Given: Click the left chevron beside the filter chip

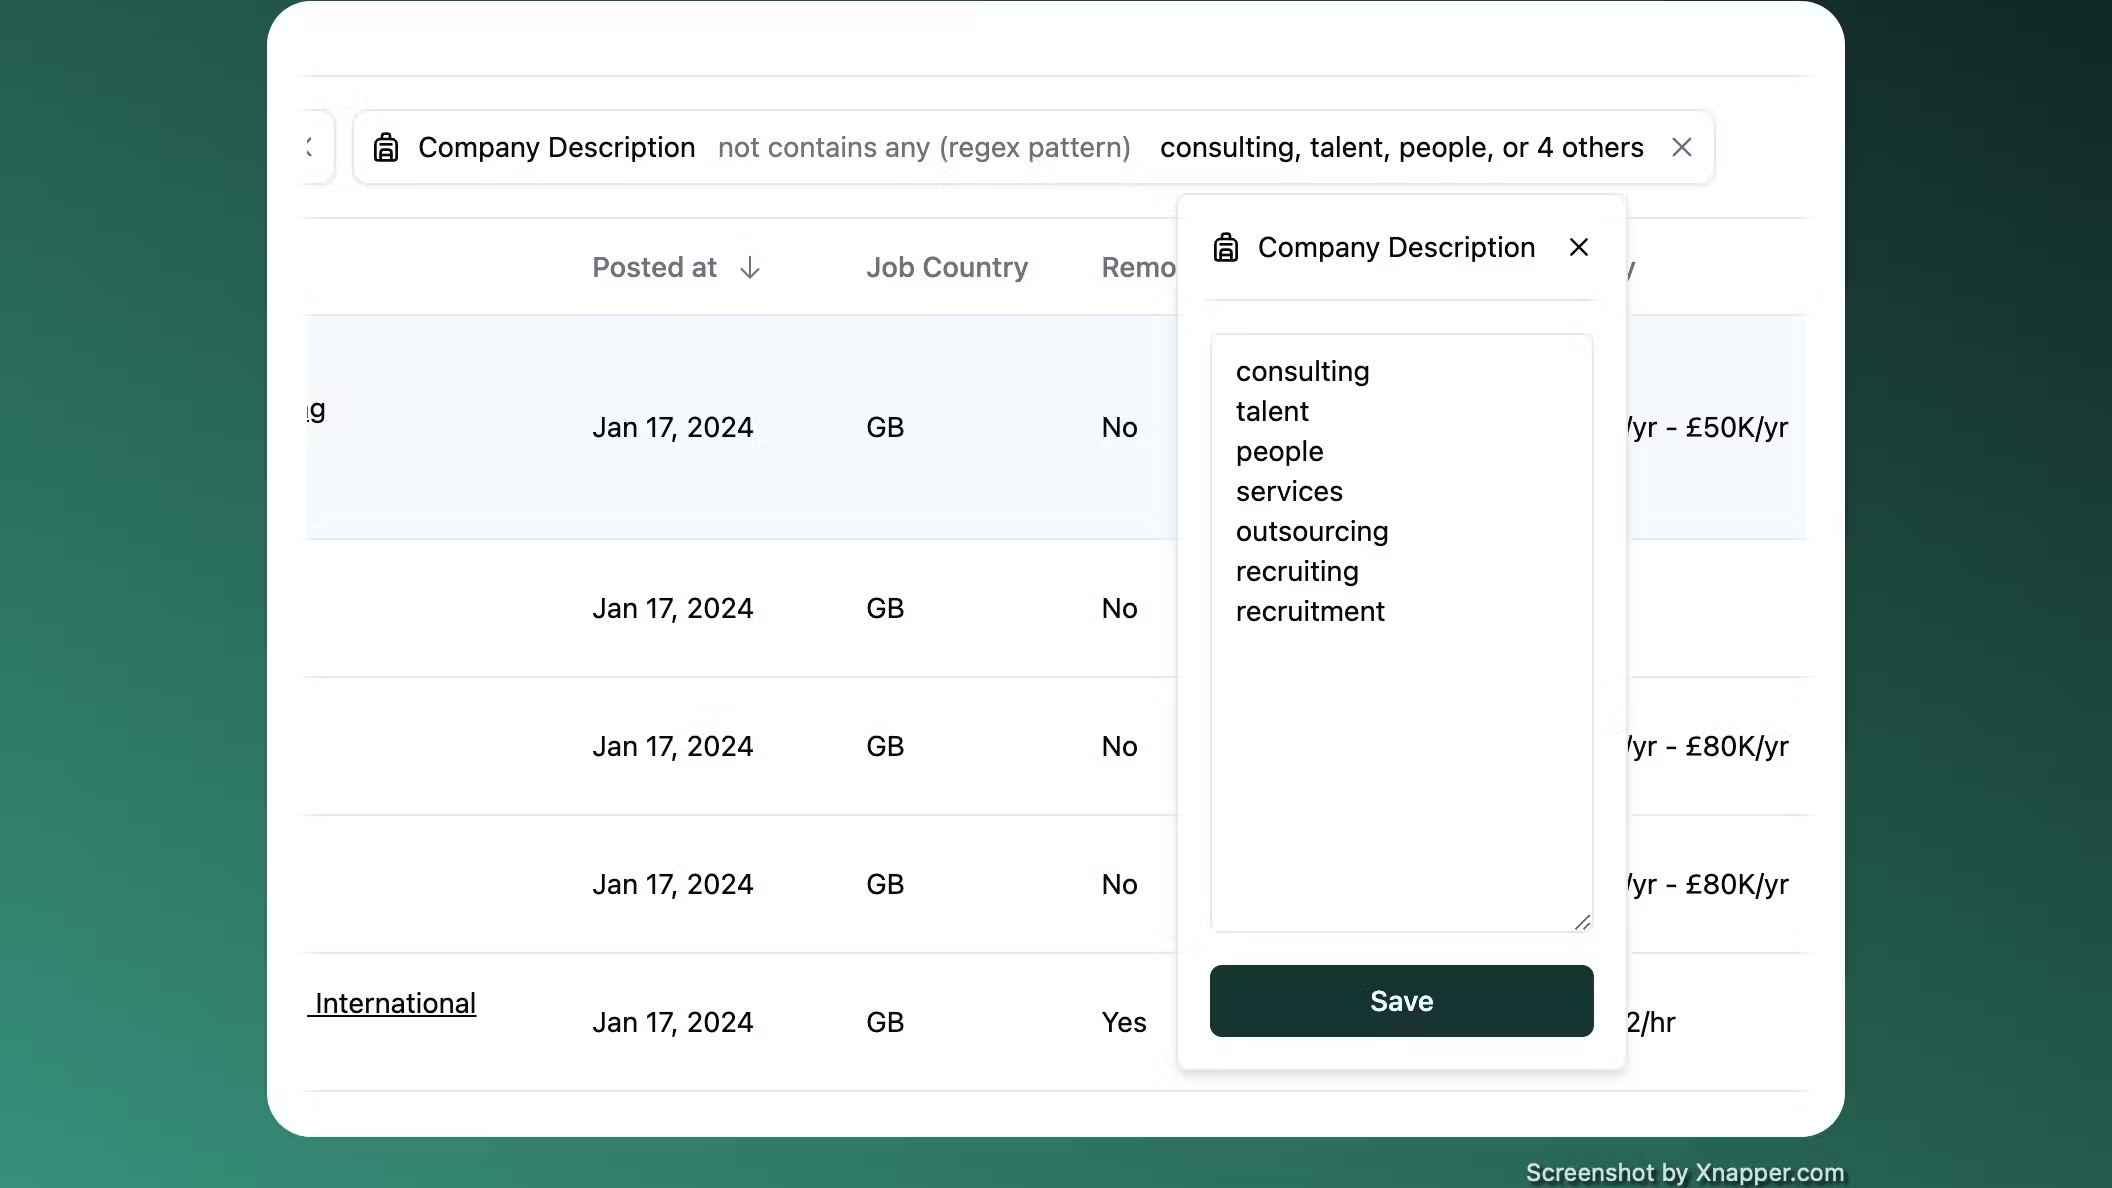Looking at the screenshot, I should coord(308,147).
